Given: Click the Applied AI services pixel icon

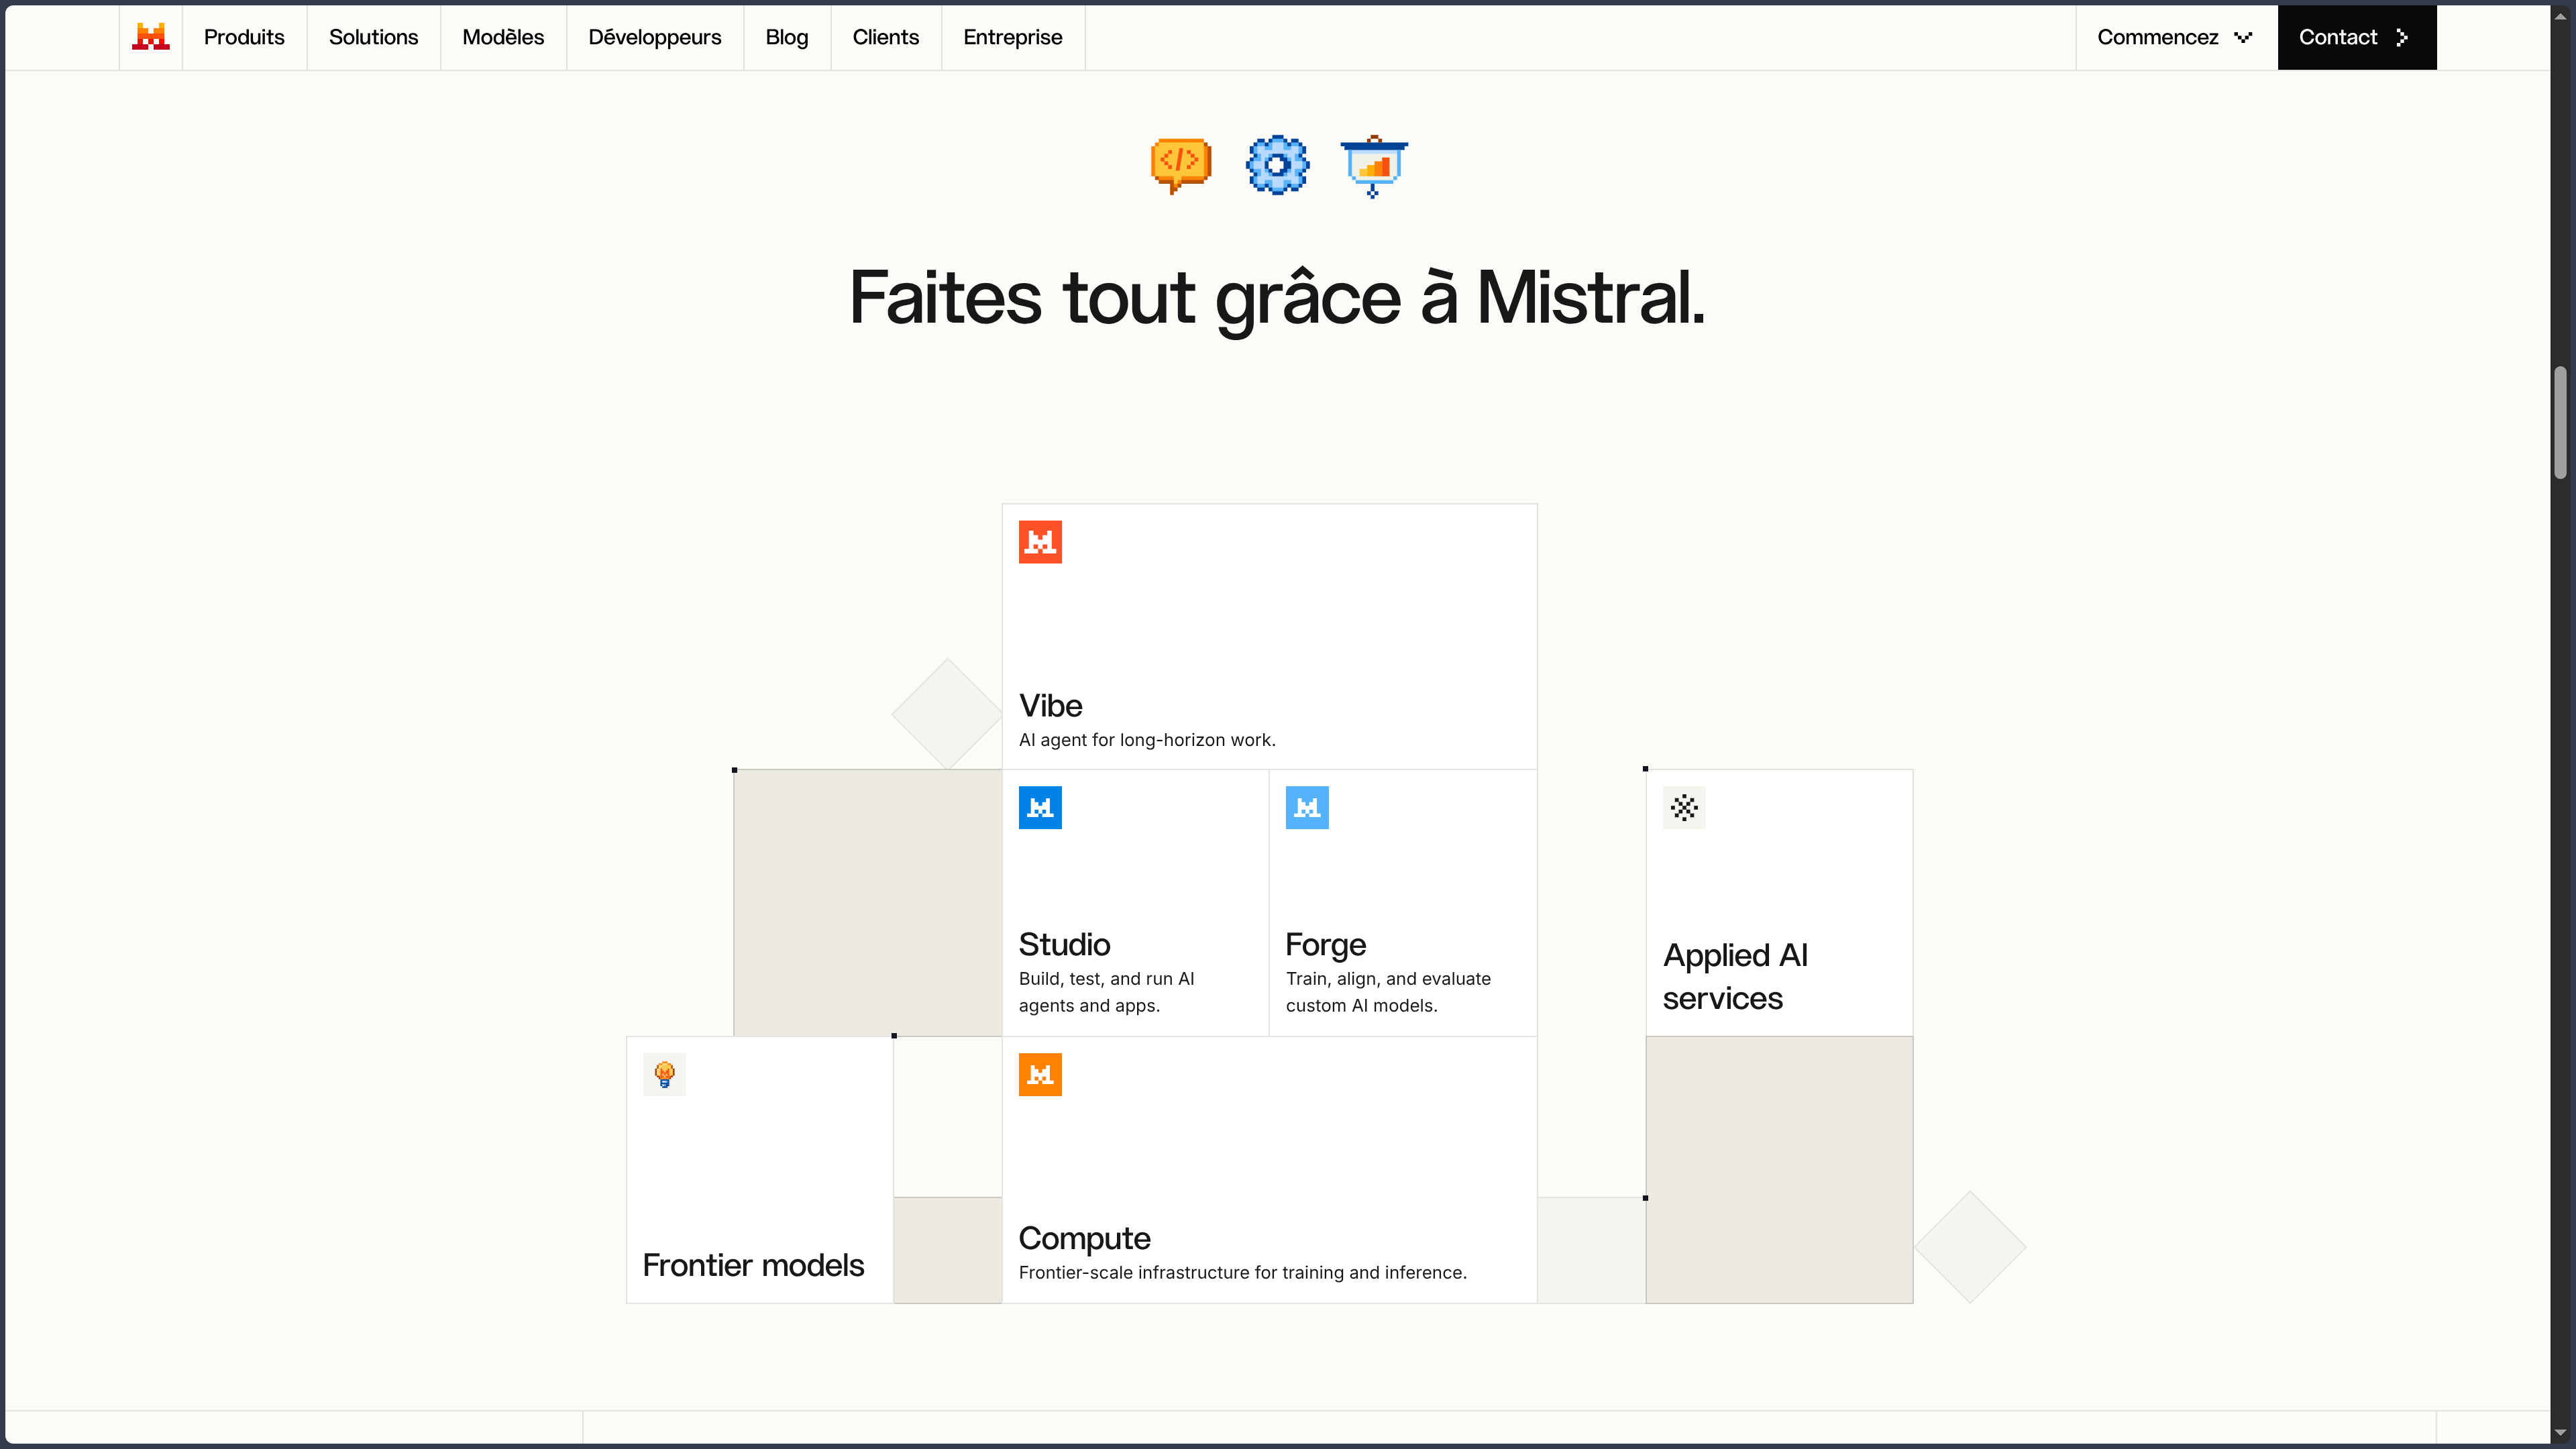Looking at the screenshot, I should point(1684,808).
